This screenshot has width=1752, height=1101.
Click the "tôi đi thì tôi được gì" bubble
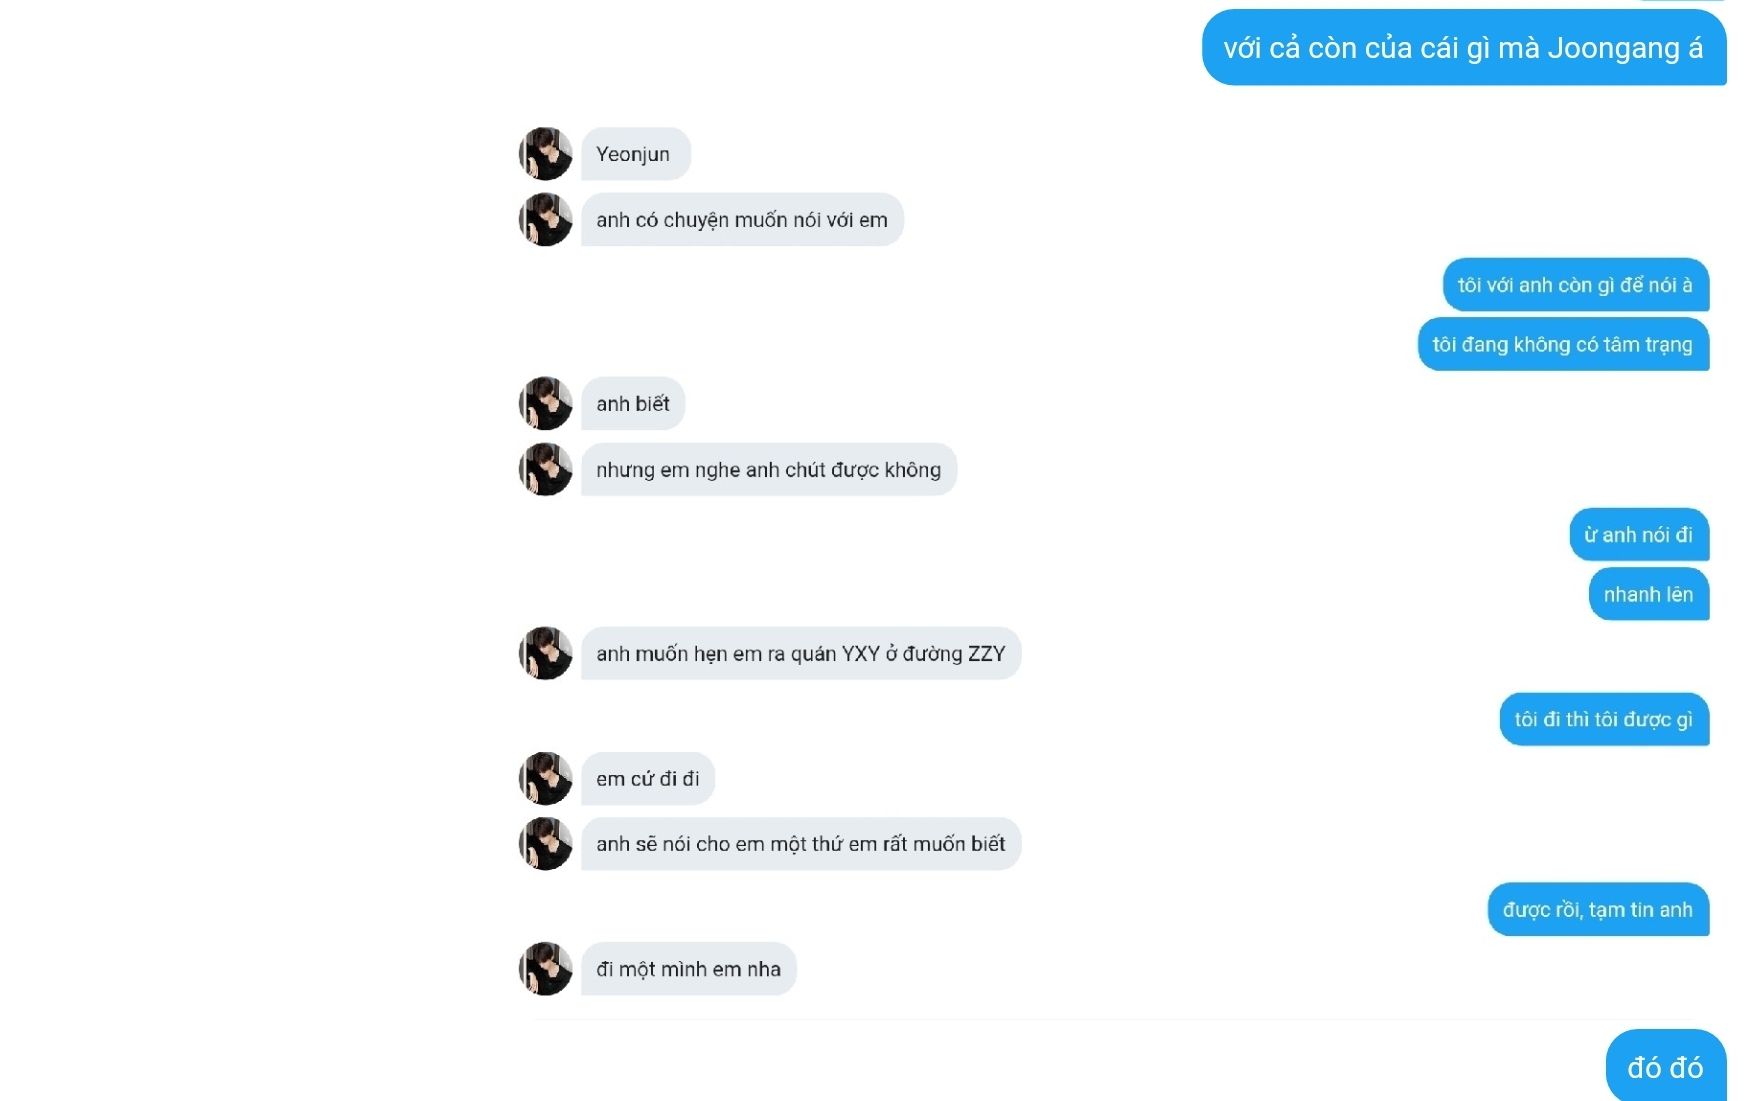tap(1603, 720)
